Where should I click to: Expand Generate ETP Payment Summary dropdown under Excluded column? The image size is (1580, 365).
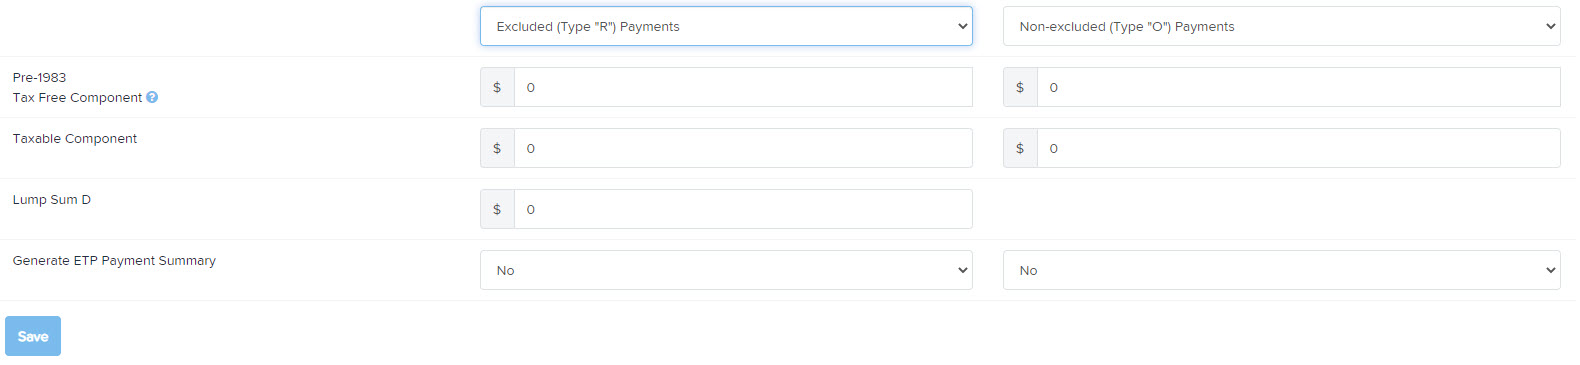726,270
